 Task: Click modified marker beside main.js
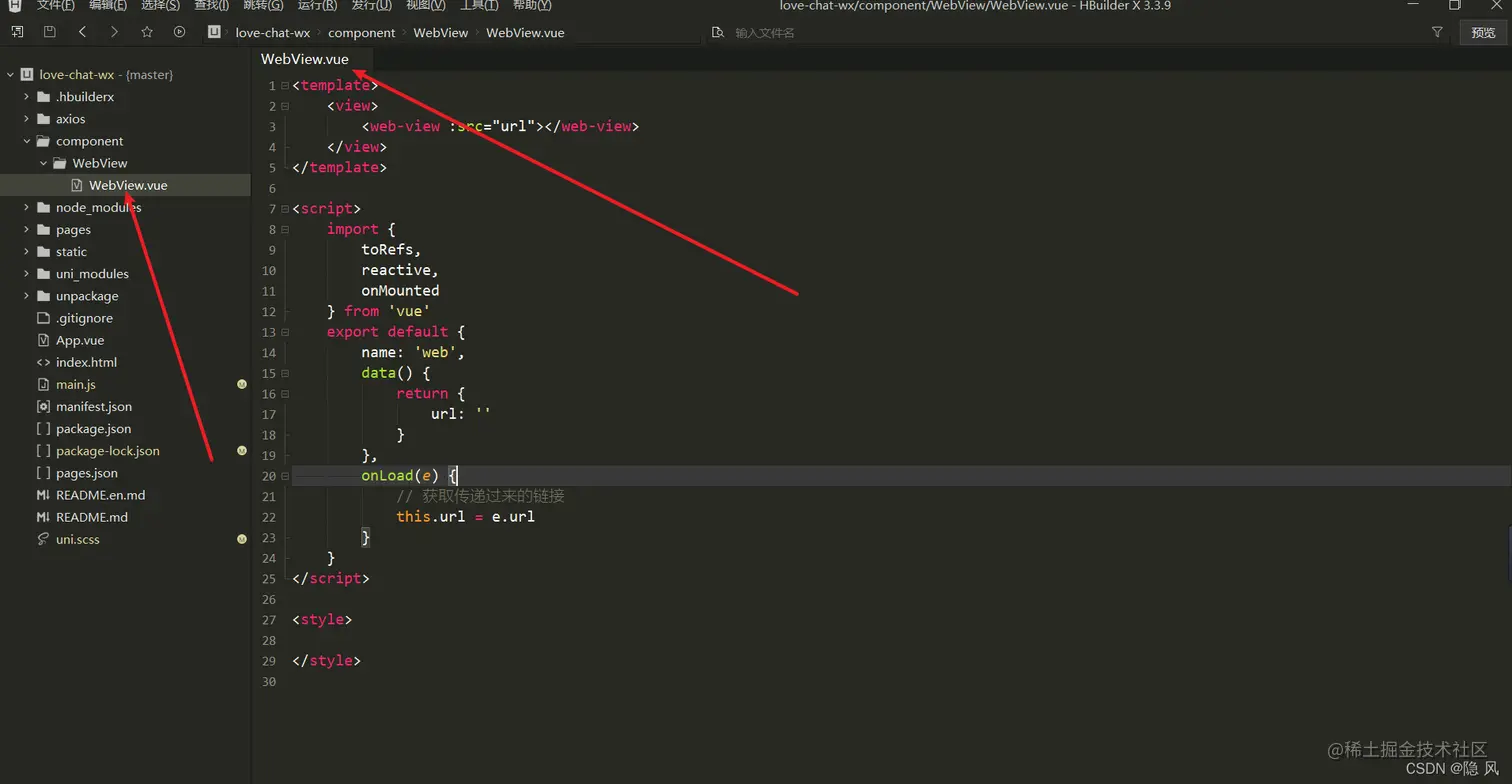(242, 384)
